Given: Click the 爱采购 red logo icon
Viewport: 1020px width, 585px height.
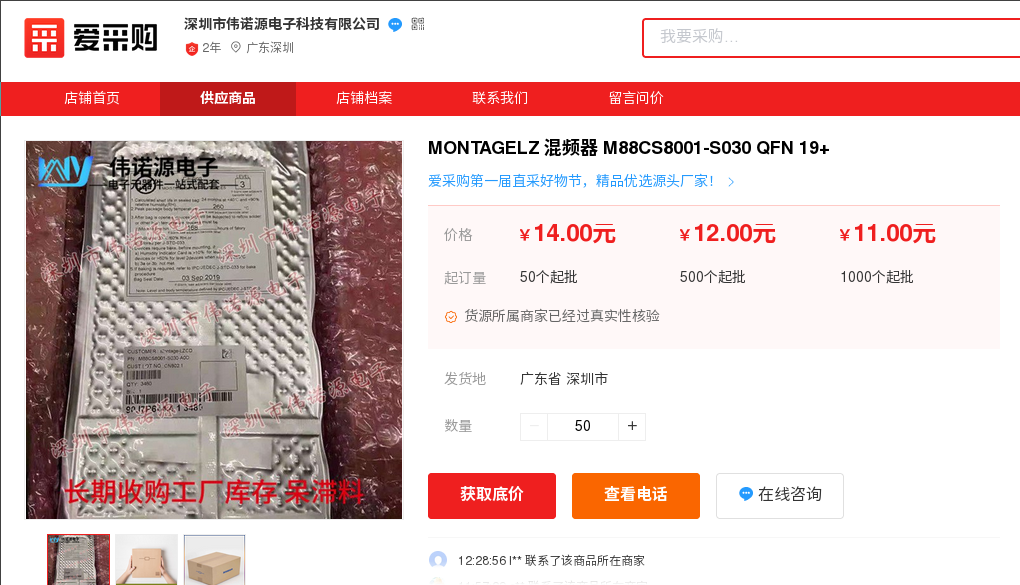Looking at the screenshot, I should click(x=44, y=38).
